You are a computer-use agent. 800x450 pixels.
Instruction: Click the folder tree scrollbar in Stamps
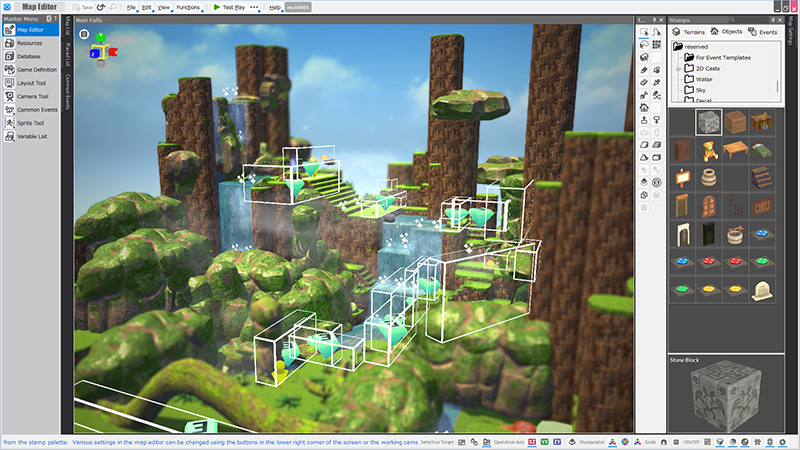(x=778, y=86)
